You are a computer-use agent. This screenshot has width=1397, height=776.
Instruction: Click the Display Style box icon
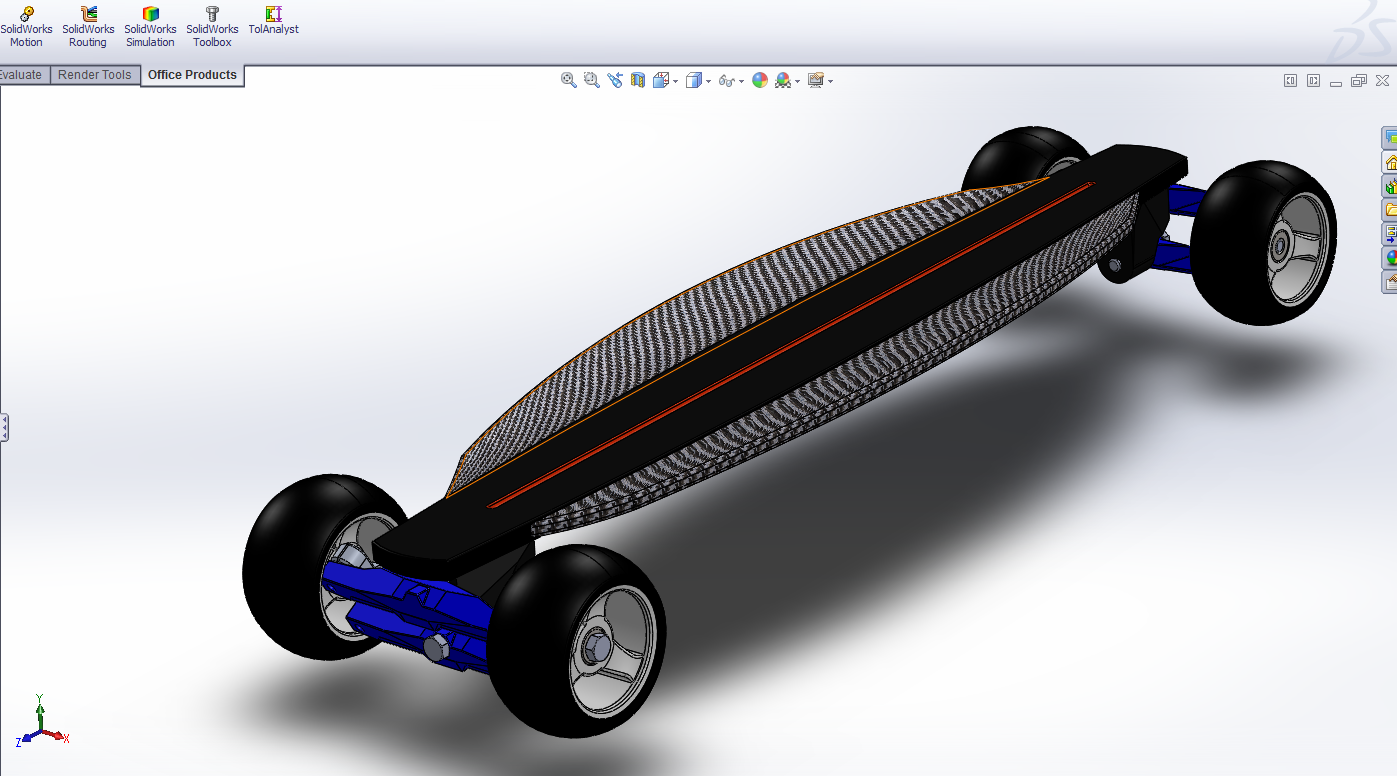click(x=694, y=80)
